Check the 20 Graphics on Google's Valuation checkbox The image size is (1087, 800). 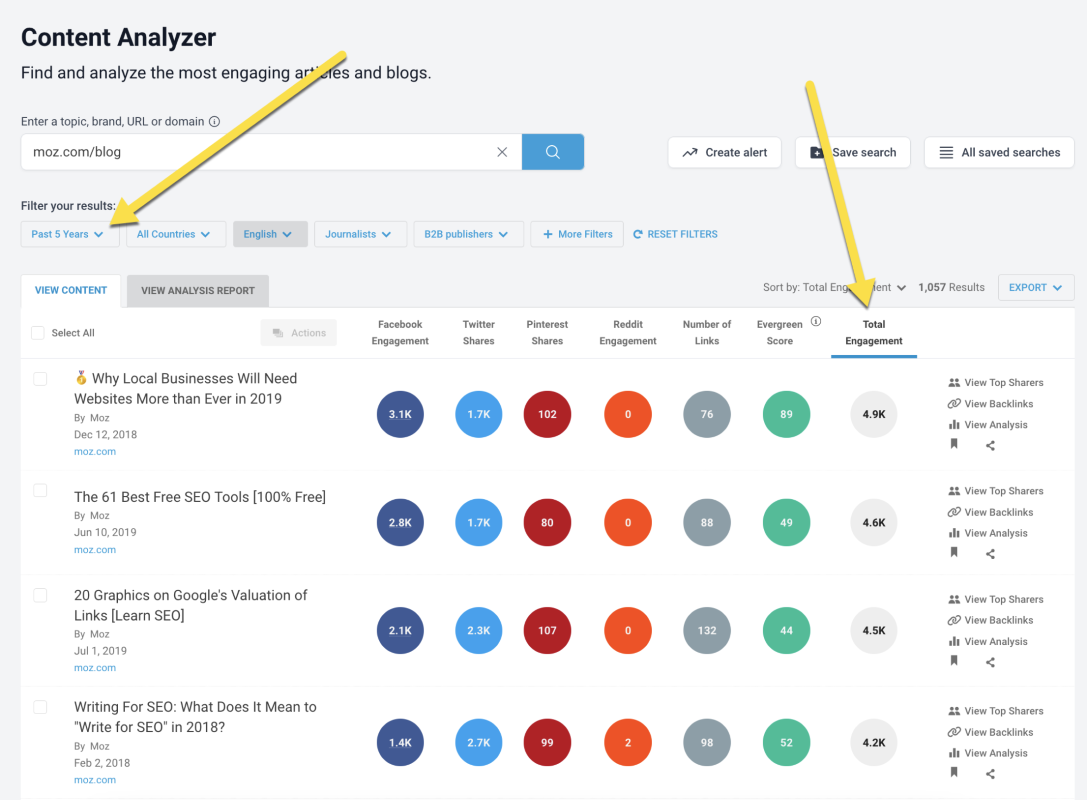pos(40,595)
